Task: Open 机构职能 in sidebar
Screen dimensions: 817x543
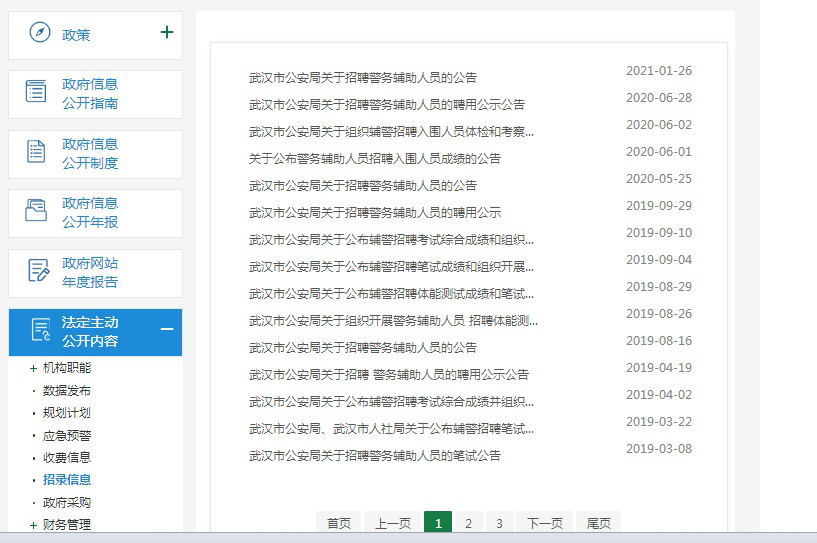Action: [67, 368]
